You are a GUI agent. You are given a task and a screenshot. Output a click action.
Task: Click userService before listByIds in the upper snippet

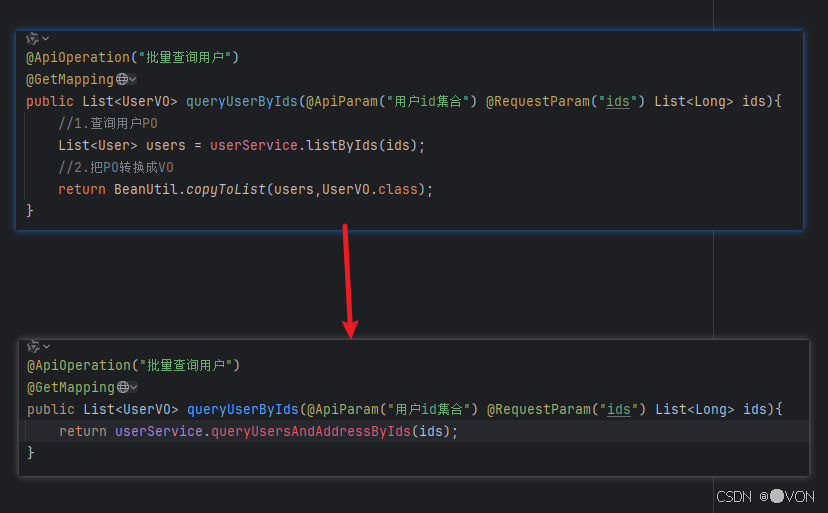pyautogui.click(x=254, y=145)
